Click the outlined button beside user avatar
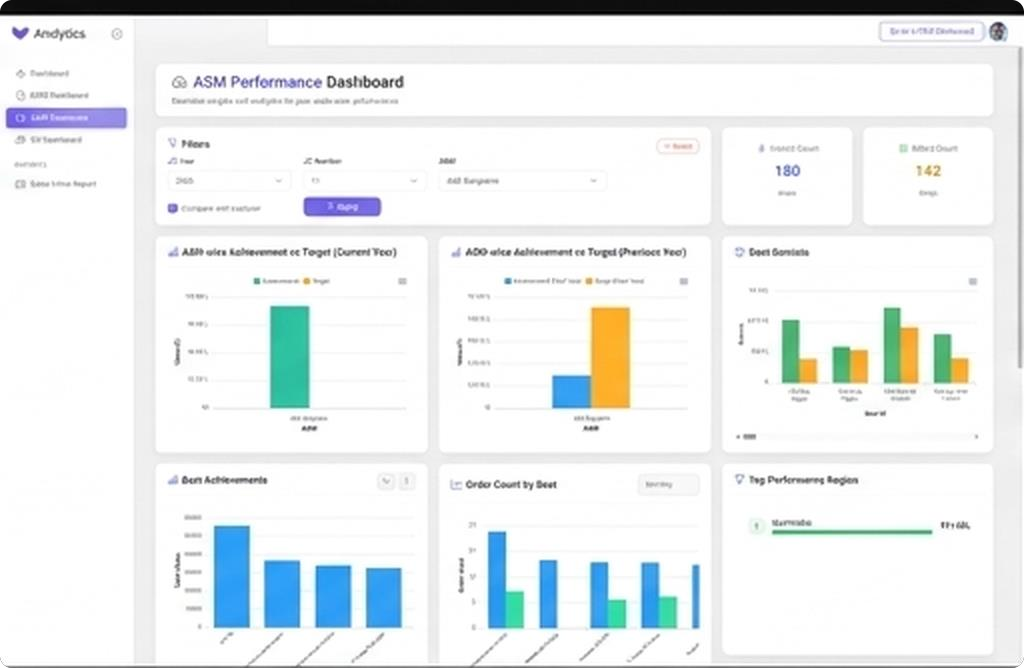 click(931, 31)
